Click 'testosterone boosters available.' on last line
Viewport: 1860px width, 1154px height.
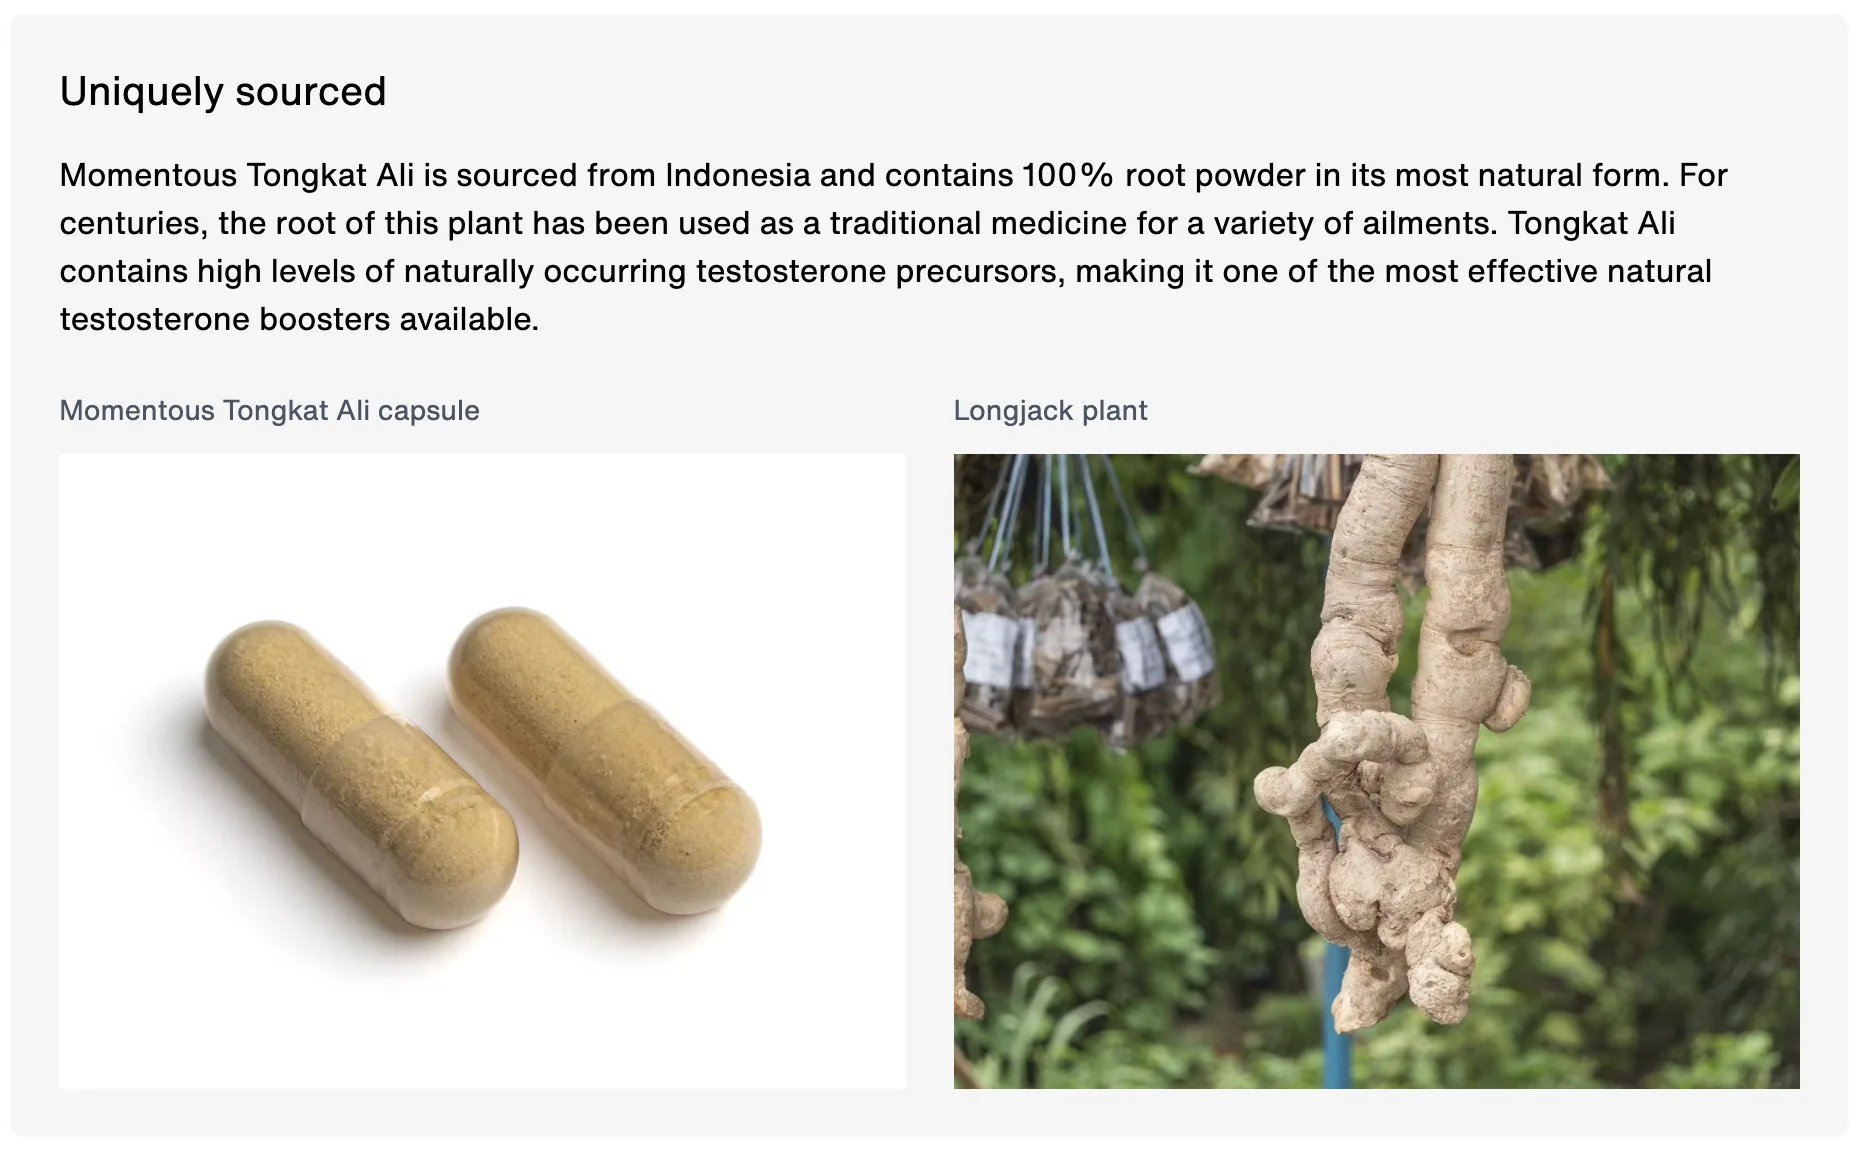pos(299,320)
